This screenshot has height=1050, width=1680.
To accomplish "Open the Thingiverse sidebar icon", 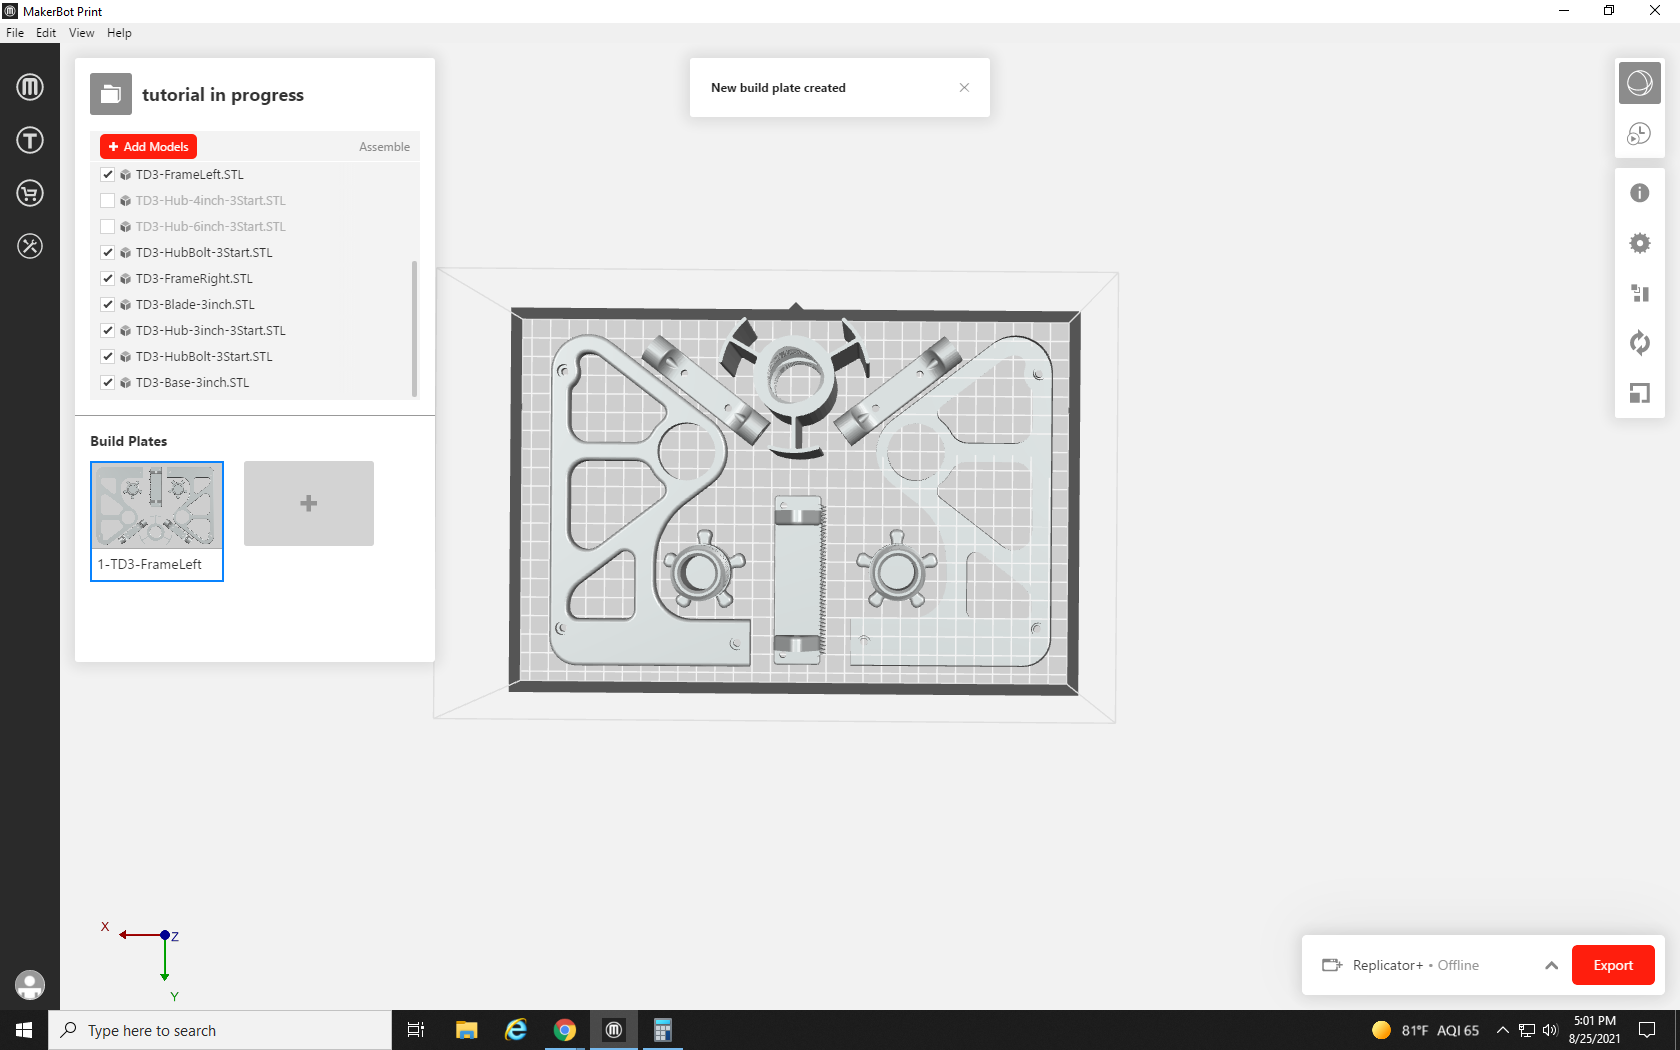I will [x=30, y=140].
